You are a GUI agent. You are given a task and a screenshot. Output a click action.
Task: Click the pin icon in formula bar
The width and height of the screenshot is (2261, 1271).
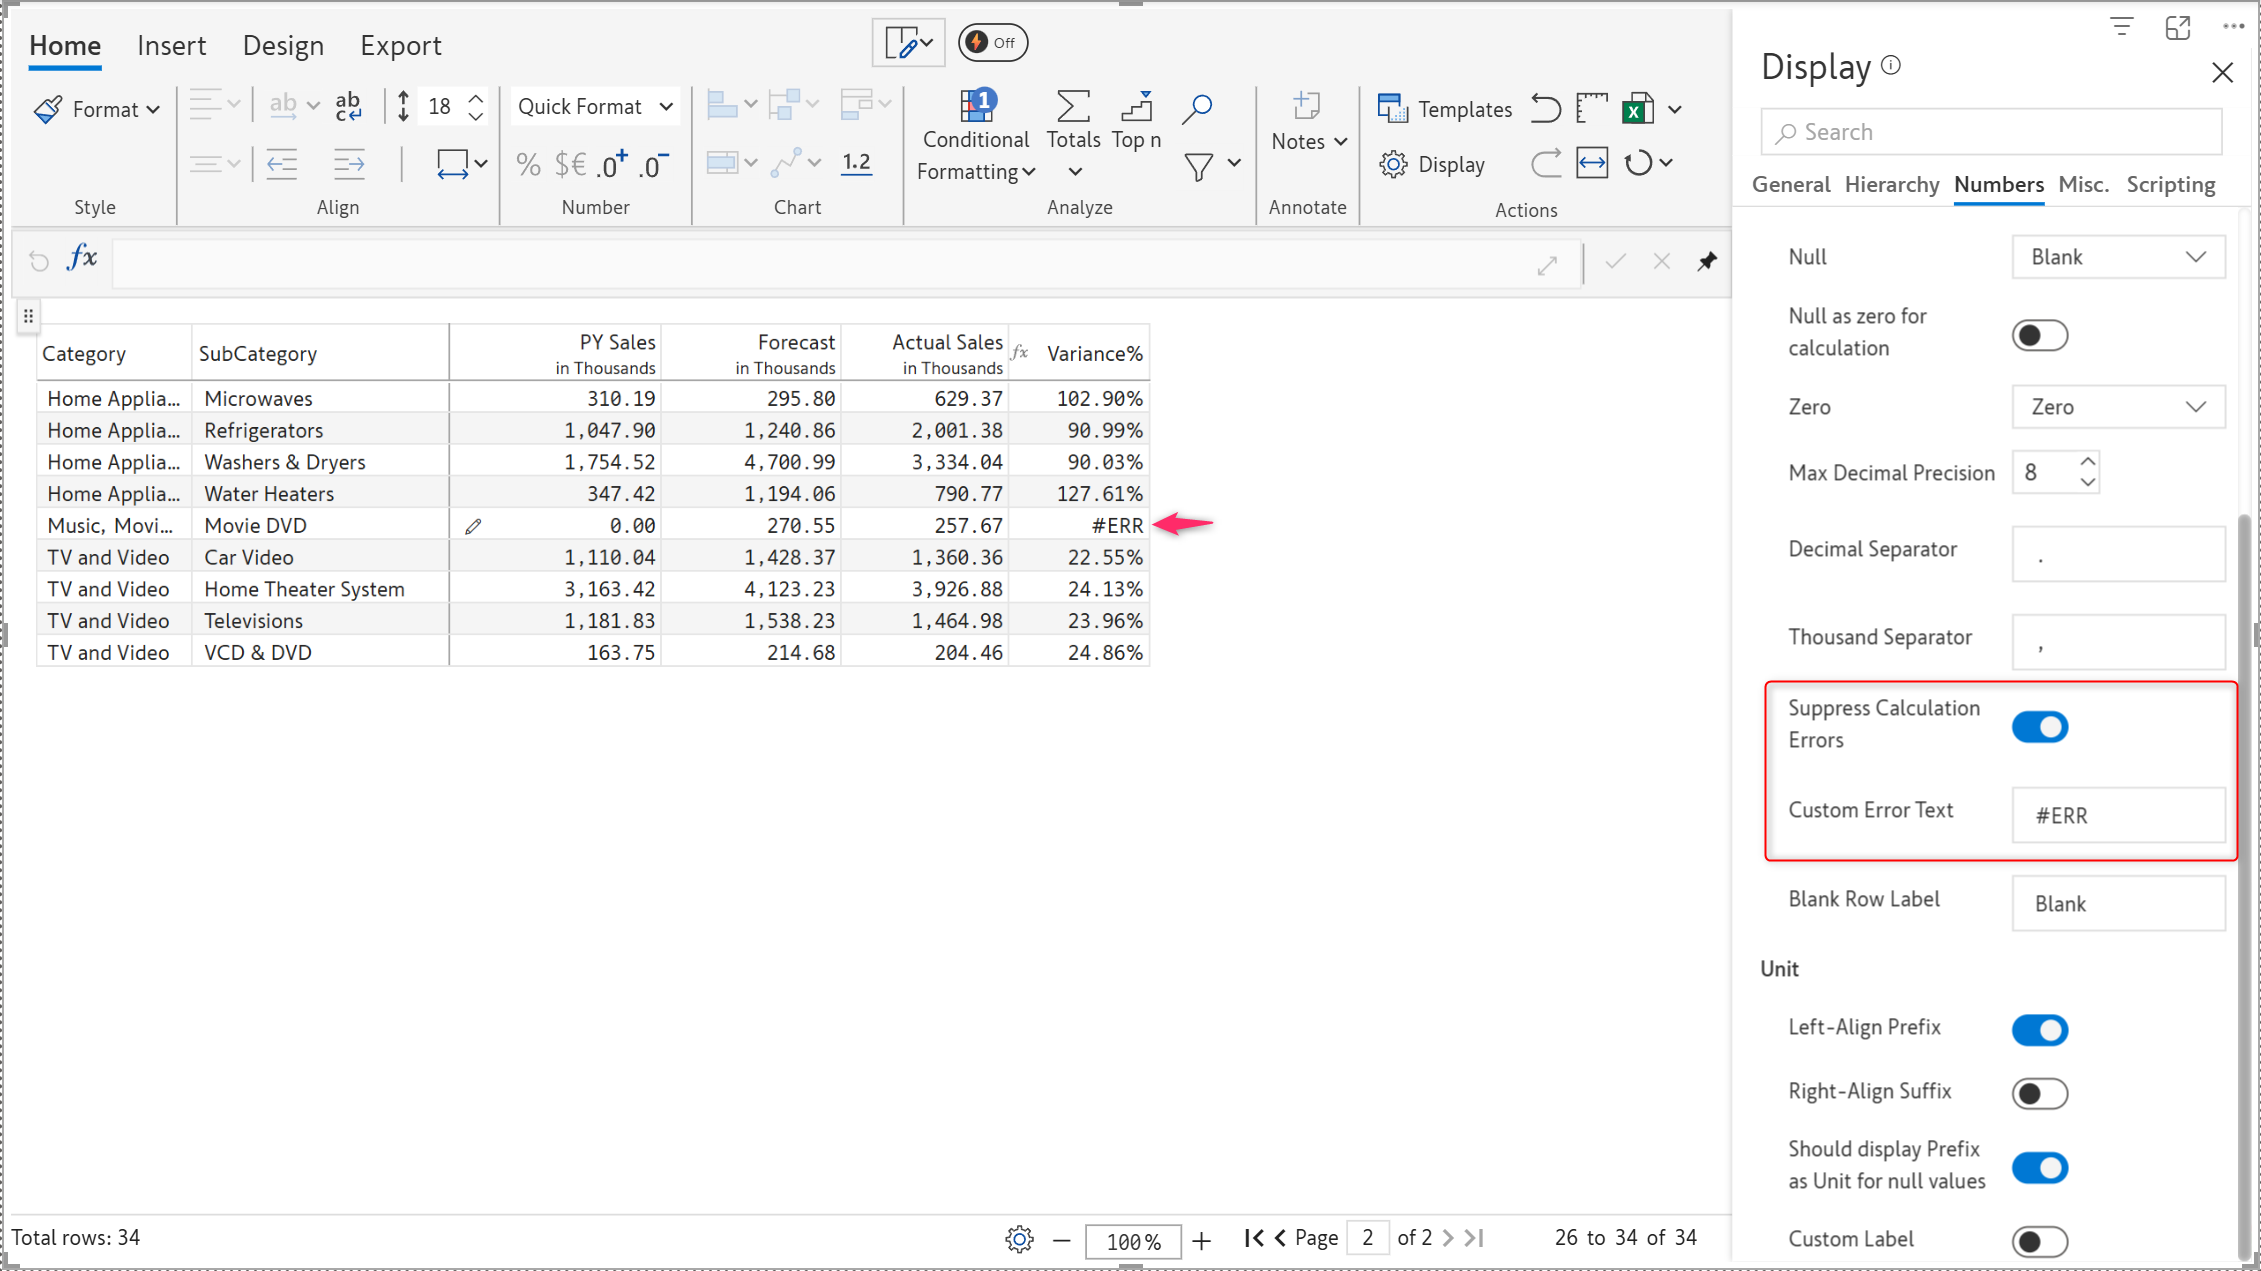coord(1707,262)
